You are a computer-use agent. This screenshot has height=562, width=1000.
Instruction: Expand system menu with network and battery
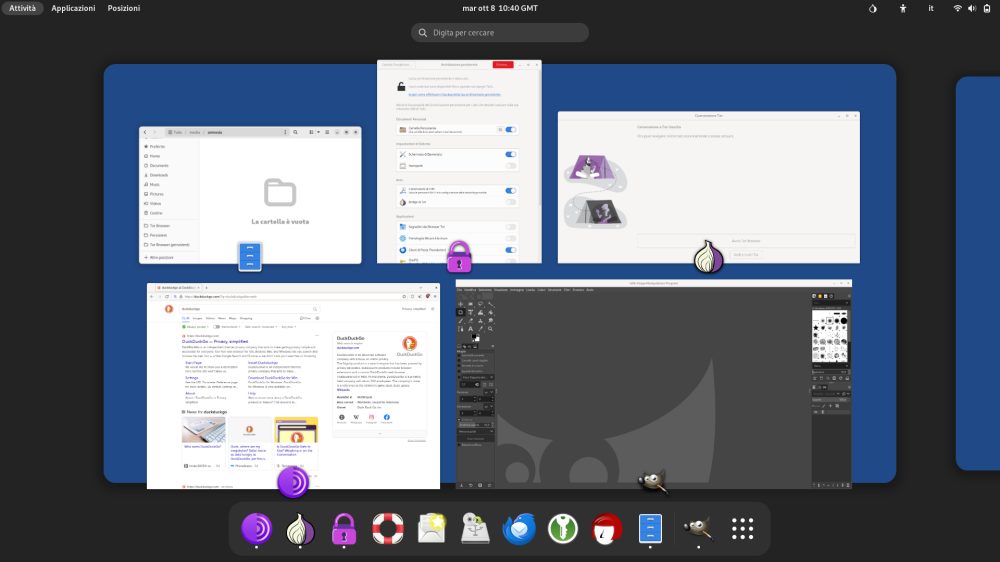click(971, 8)
